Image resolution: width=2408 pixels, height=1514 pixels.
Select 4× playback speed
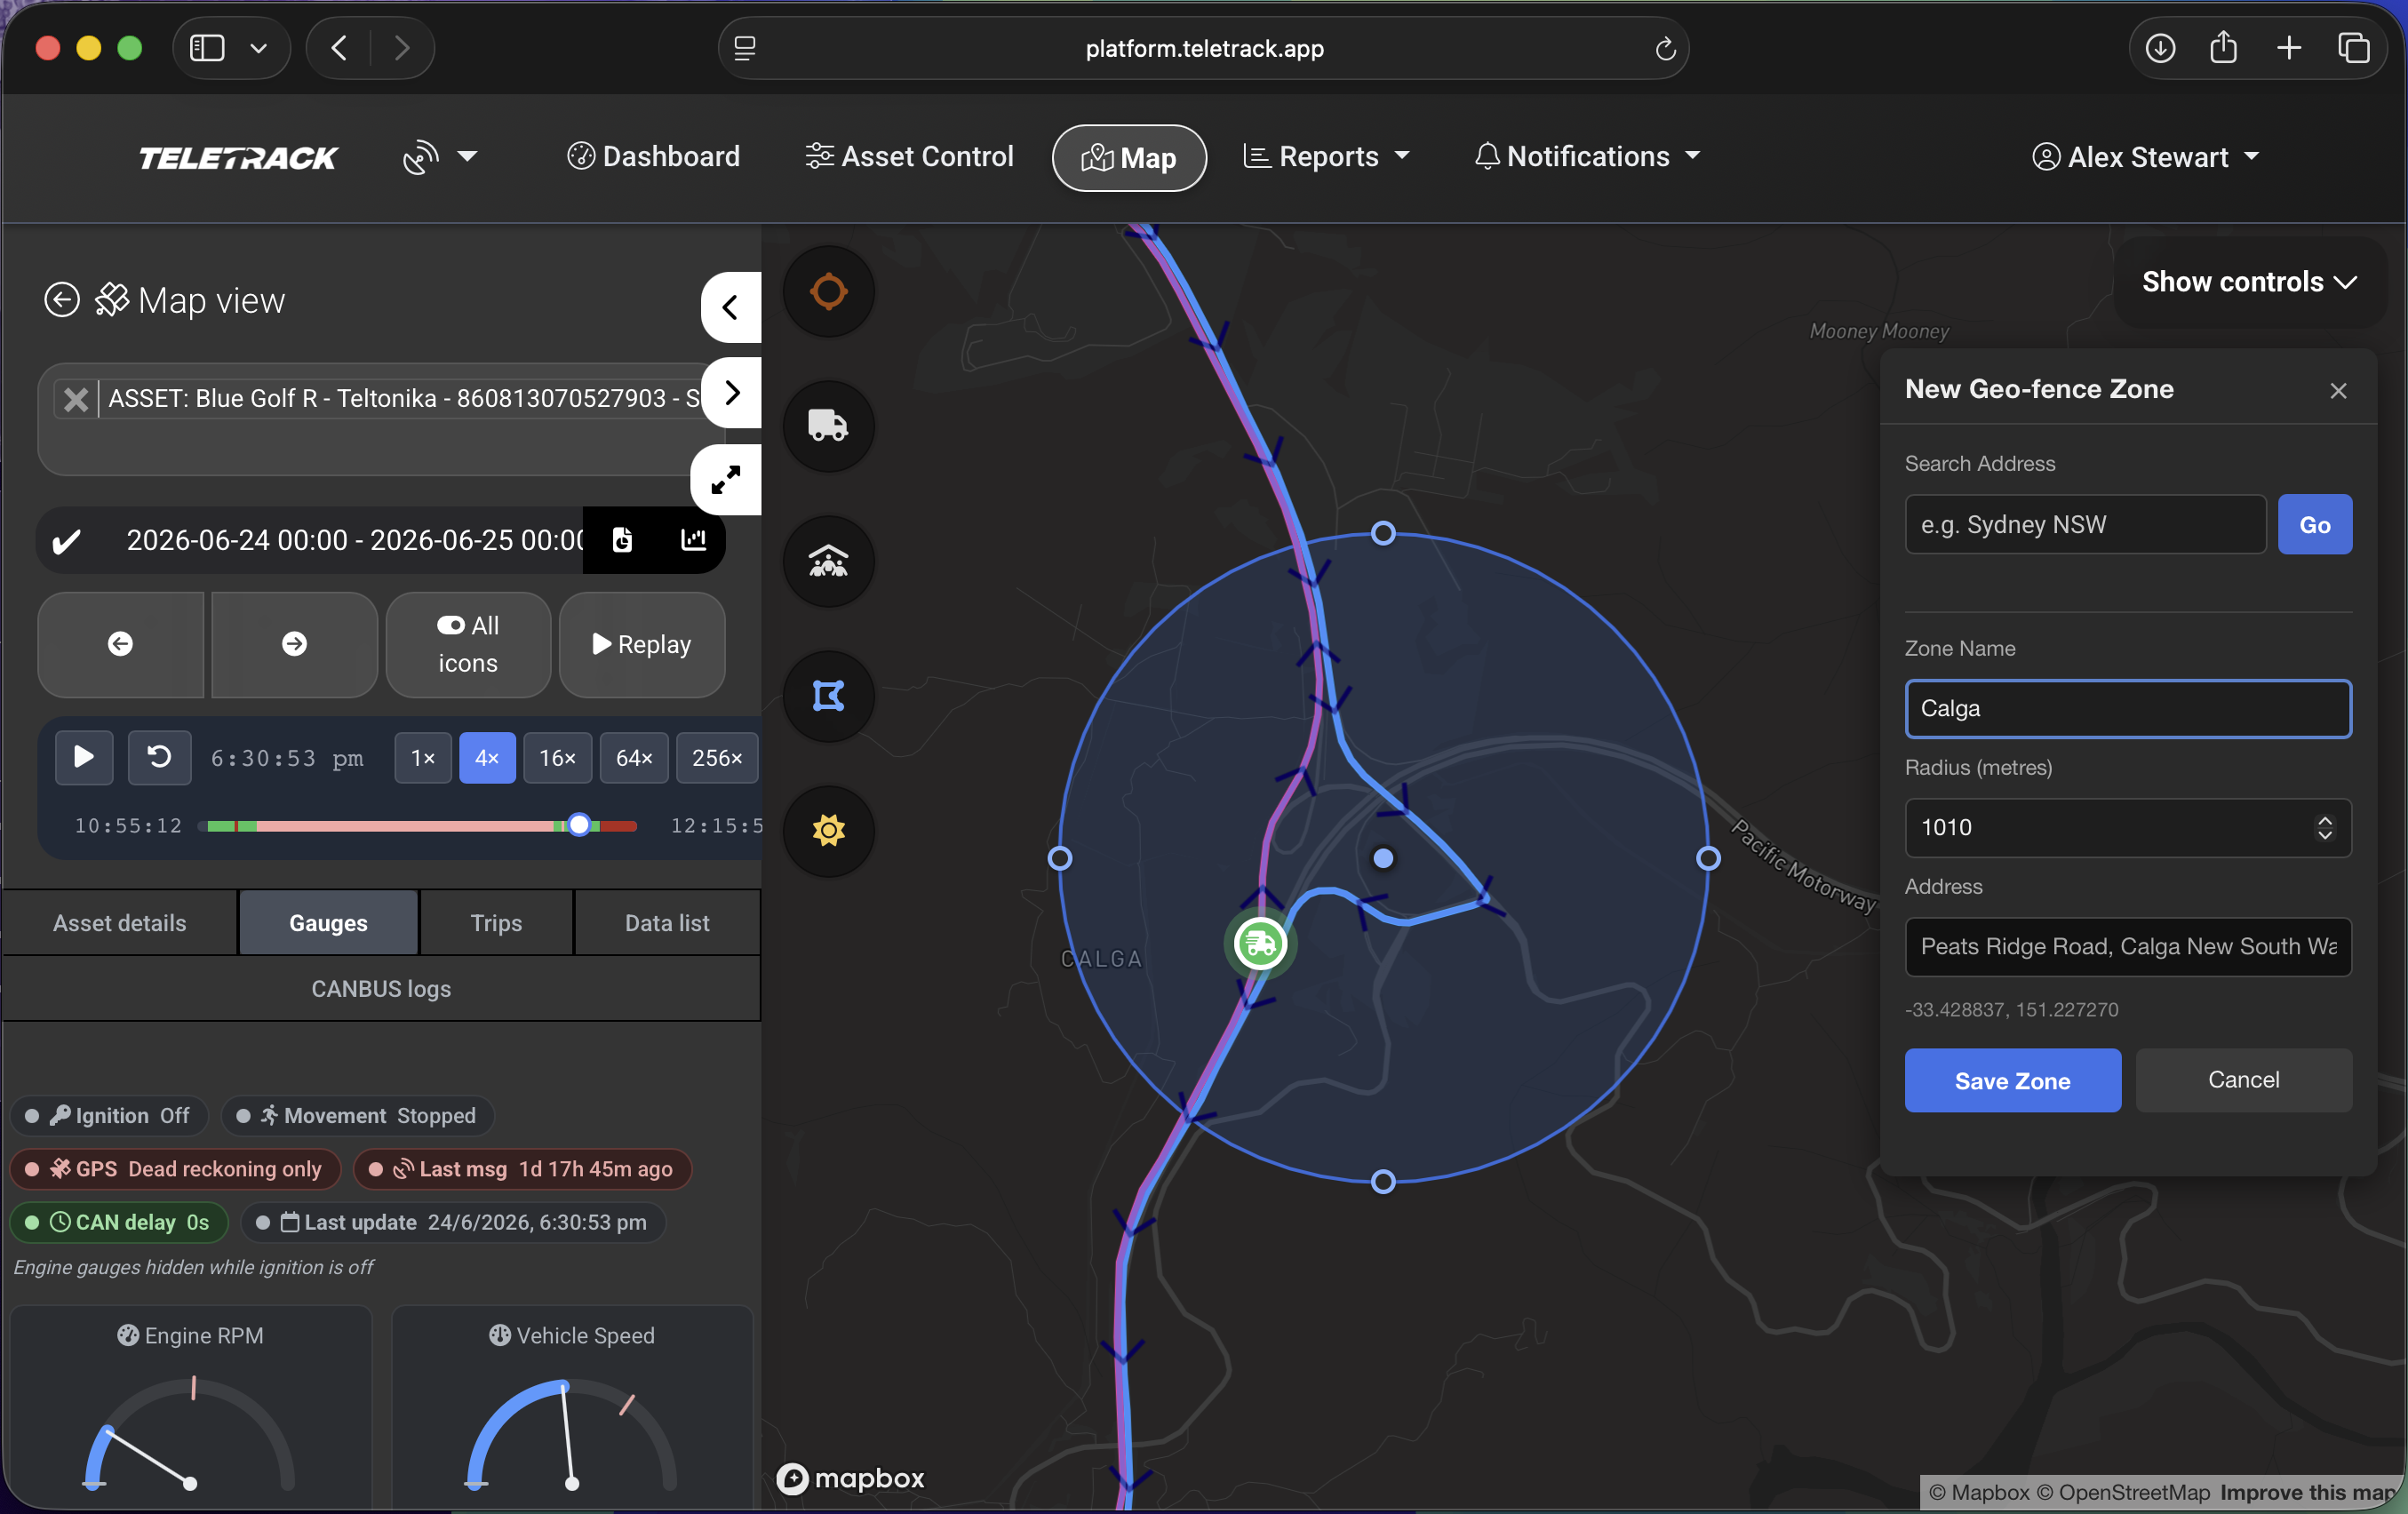[487, 758]
